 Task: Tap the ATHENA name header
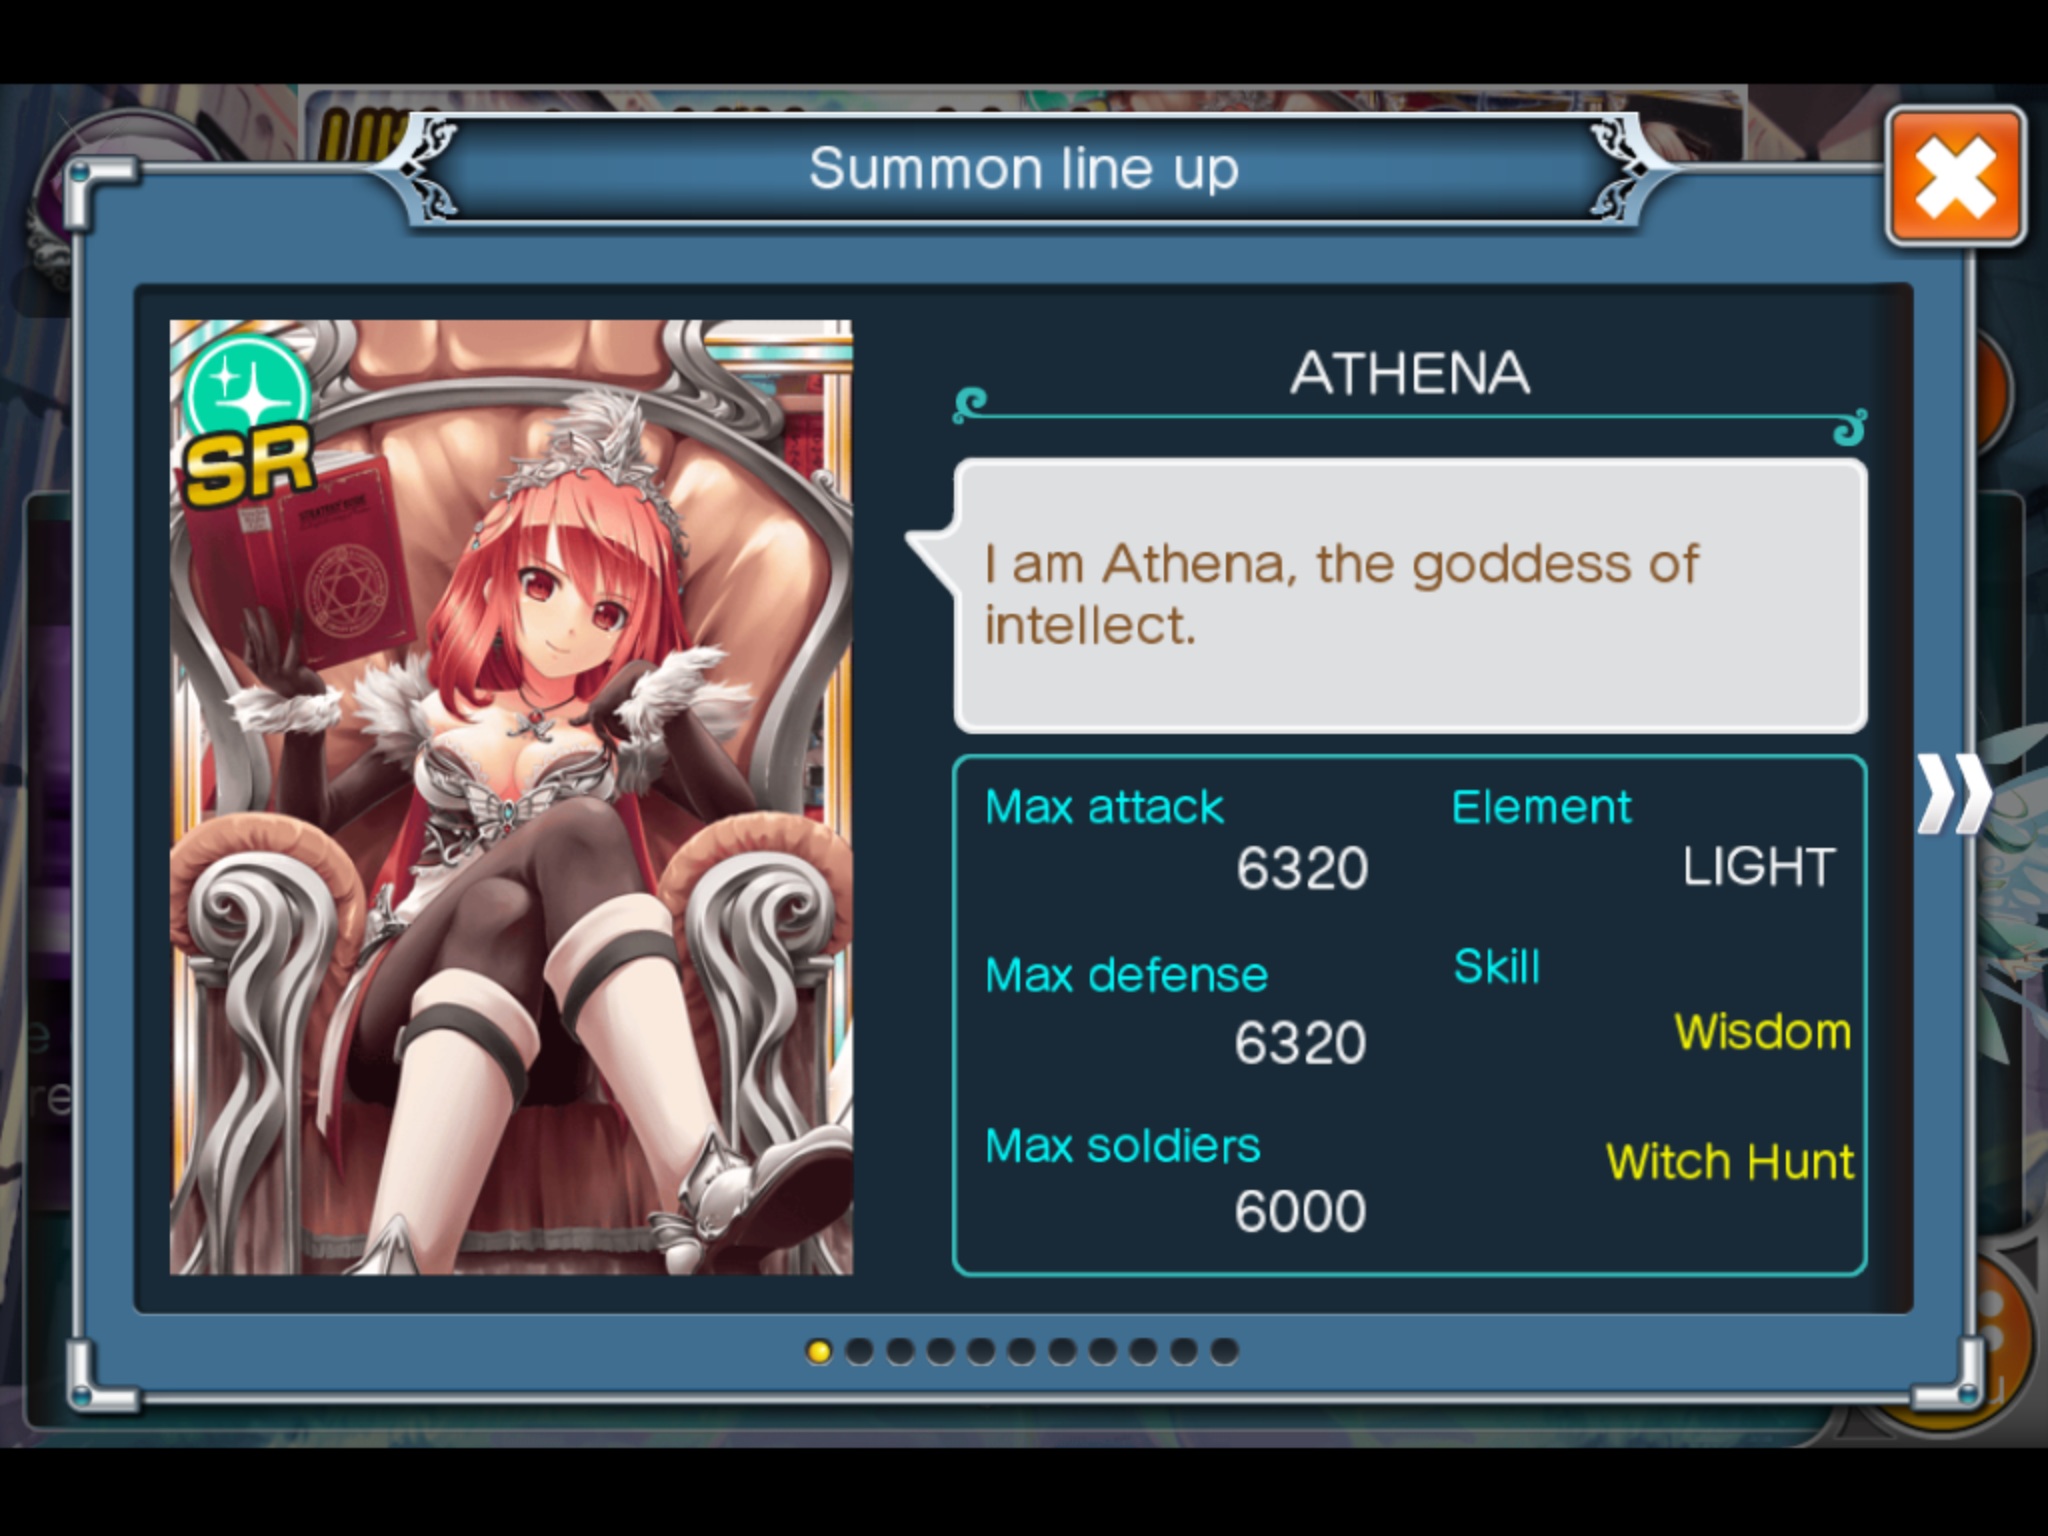click(1409, 373)
